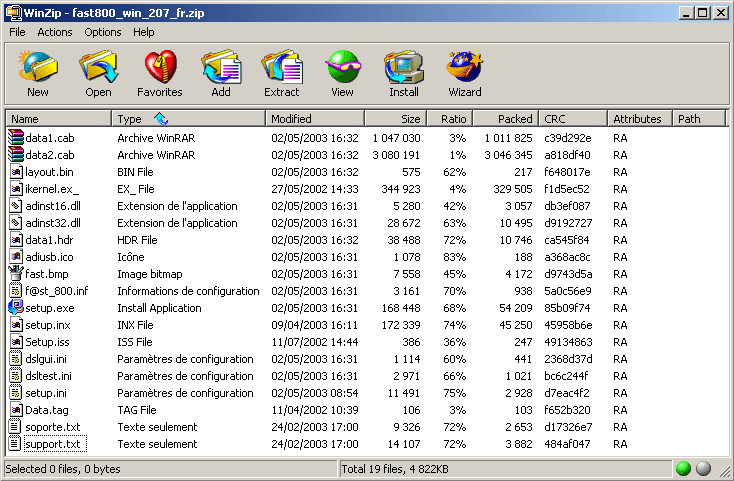Click the adinst32.dll file icon
The width and height of the screenshot is (734, 481).
coord(16,223)
